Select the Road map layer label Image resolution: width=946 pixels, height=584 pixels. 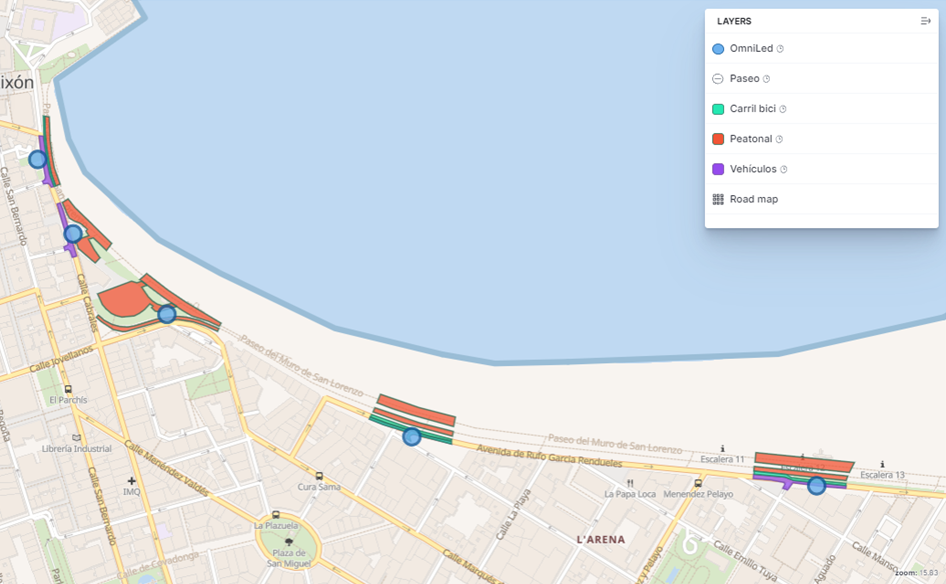753,199
